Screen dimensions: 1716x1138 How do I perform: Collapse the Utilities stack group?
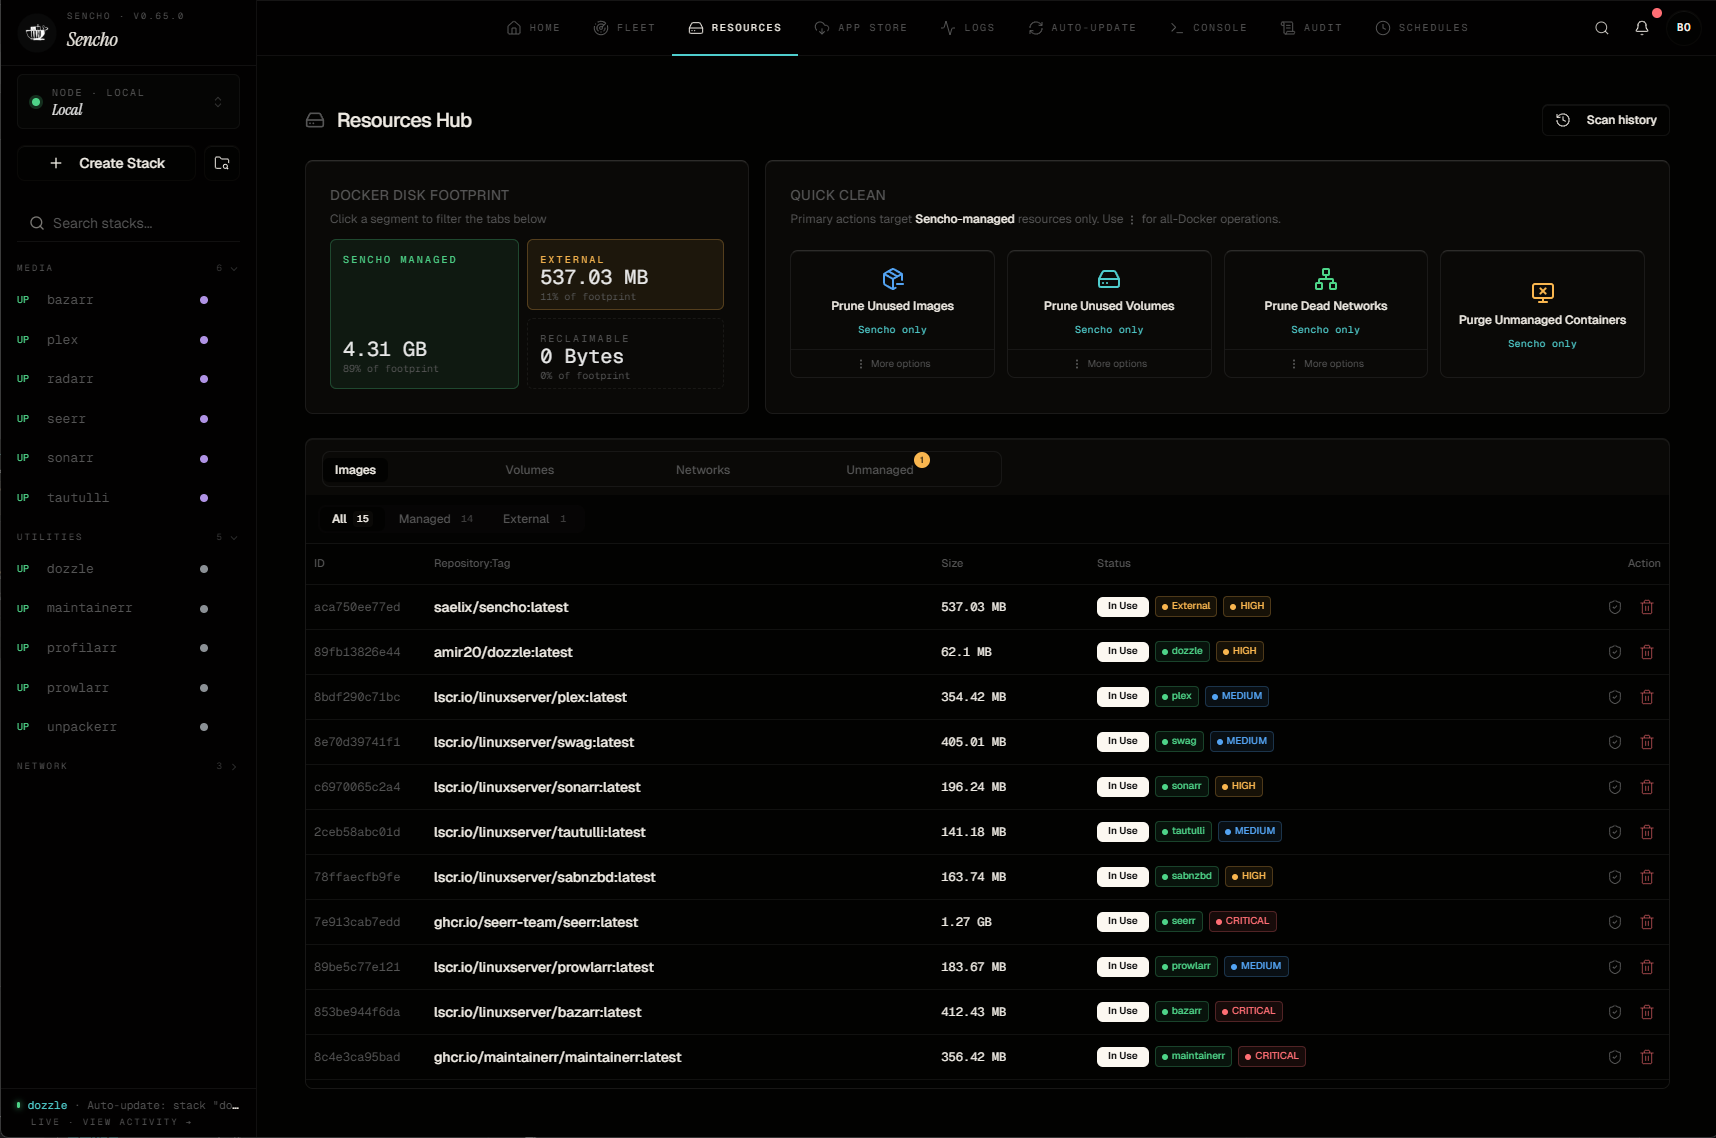128,537
